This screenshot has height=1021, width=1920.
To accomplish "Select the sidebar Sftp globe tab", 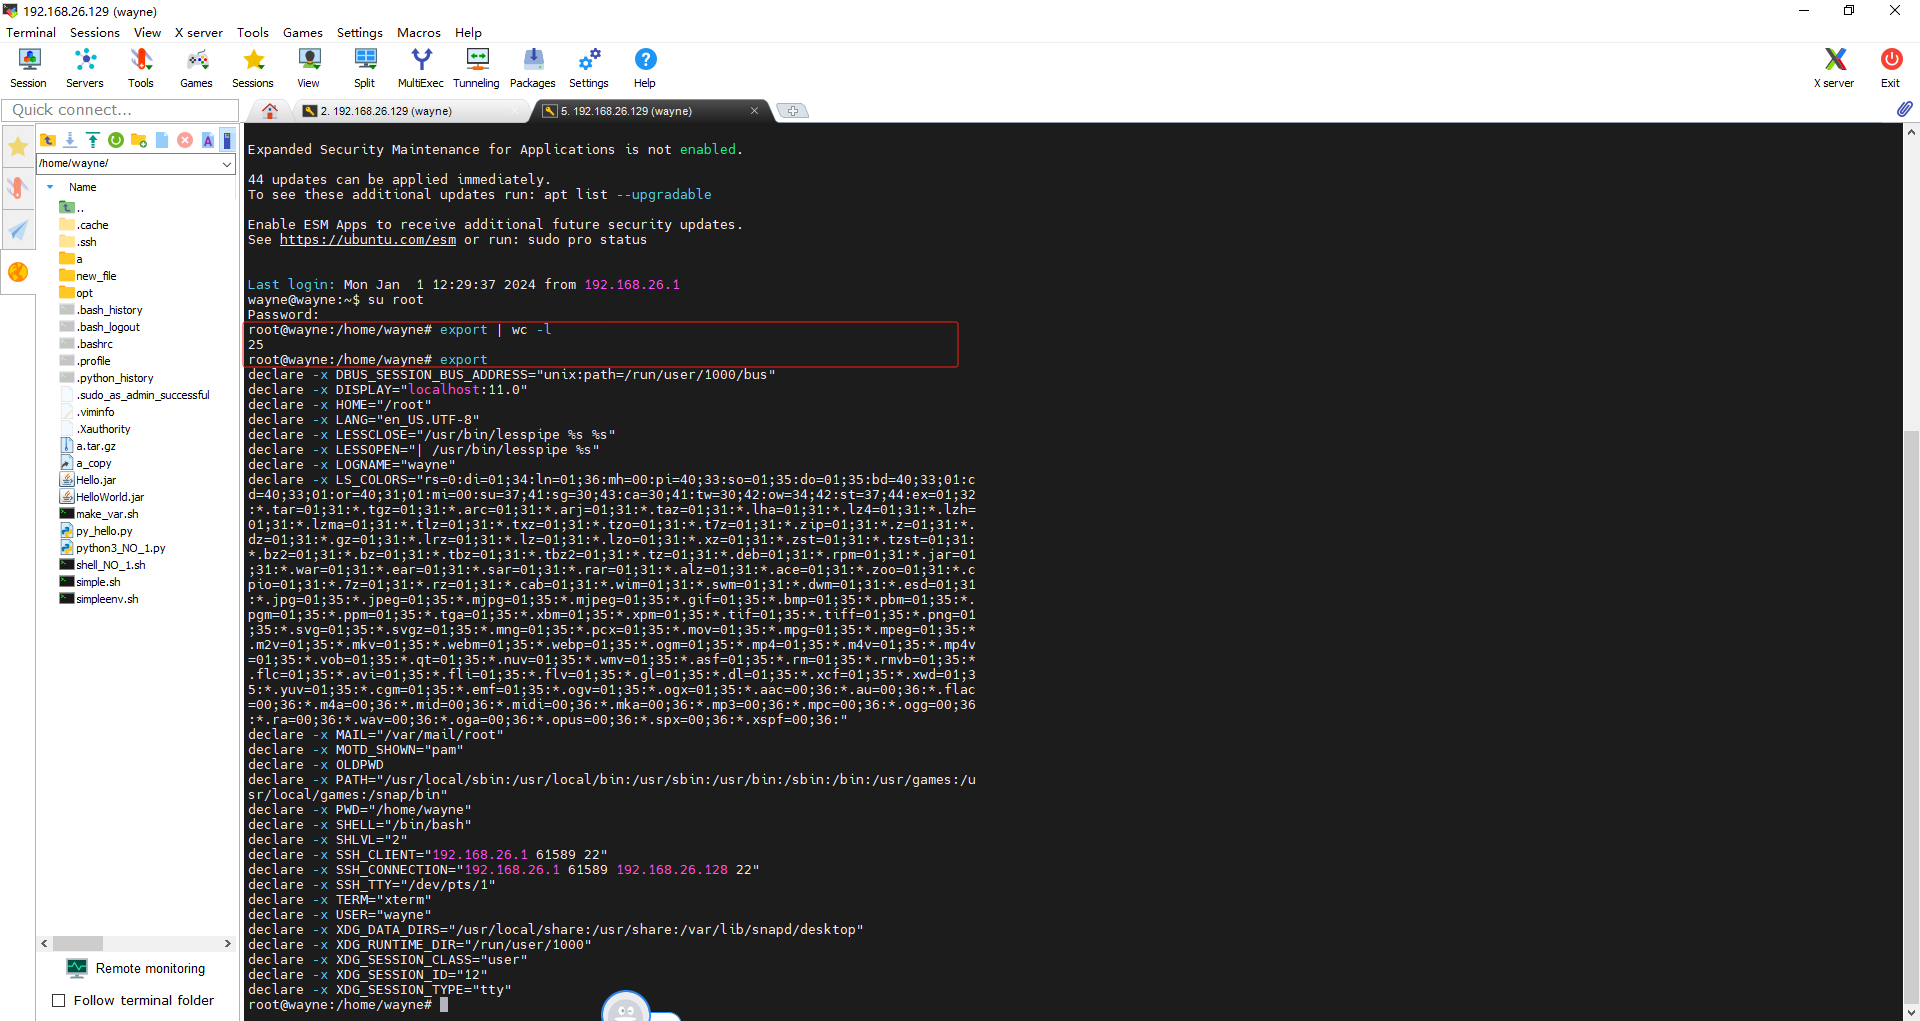I will click(x=18, y=272).
